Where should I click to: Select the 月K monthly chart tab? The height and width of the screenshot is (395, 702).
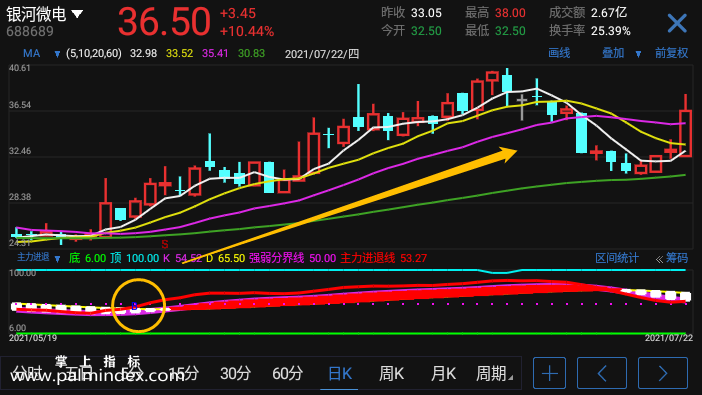tap(443, 373)
